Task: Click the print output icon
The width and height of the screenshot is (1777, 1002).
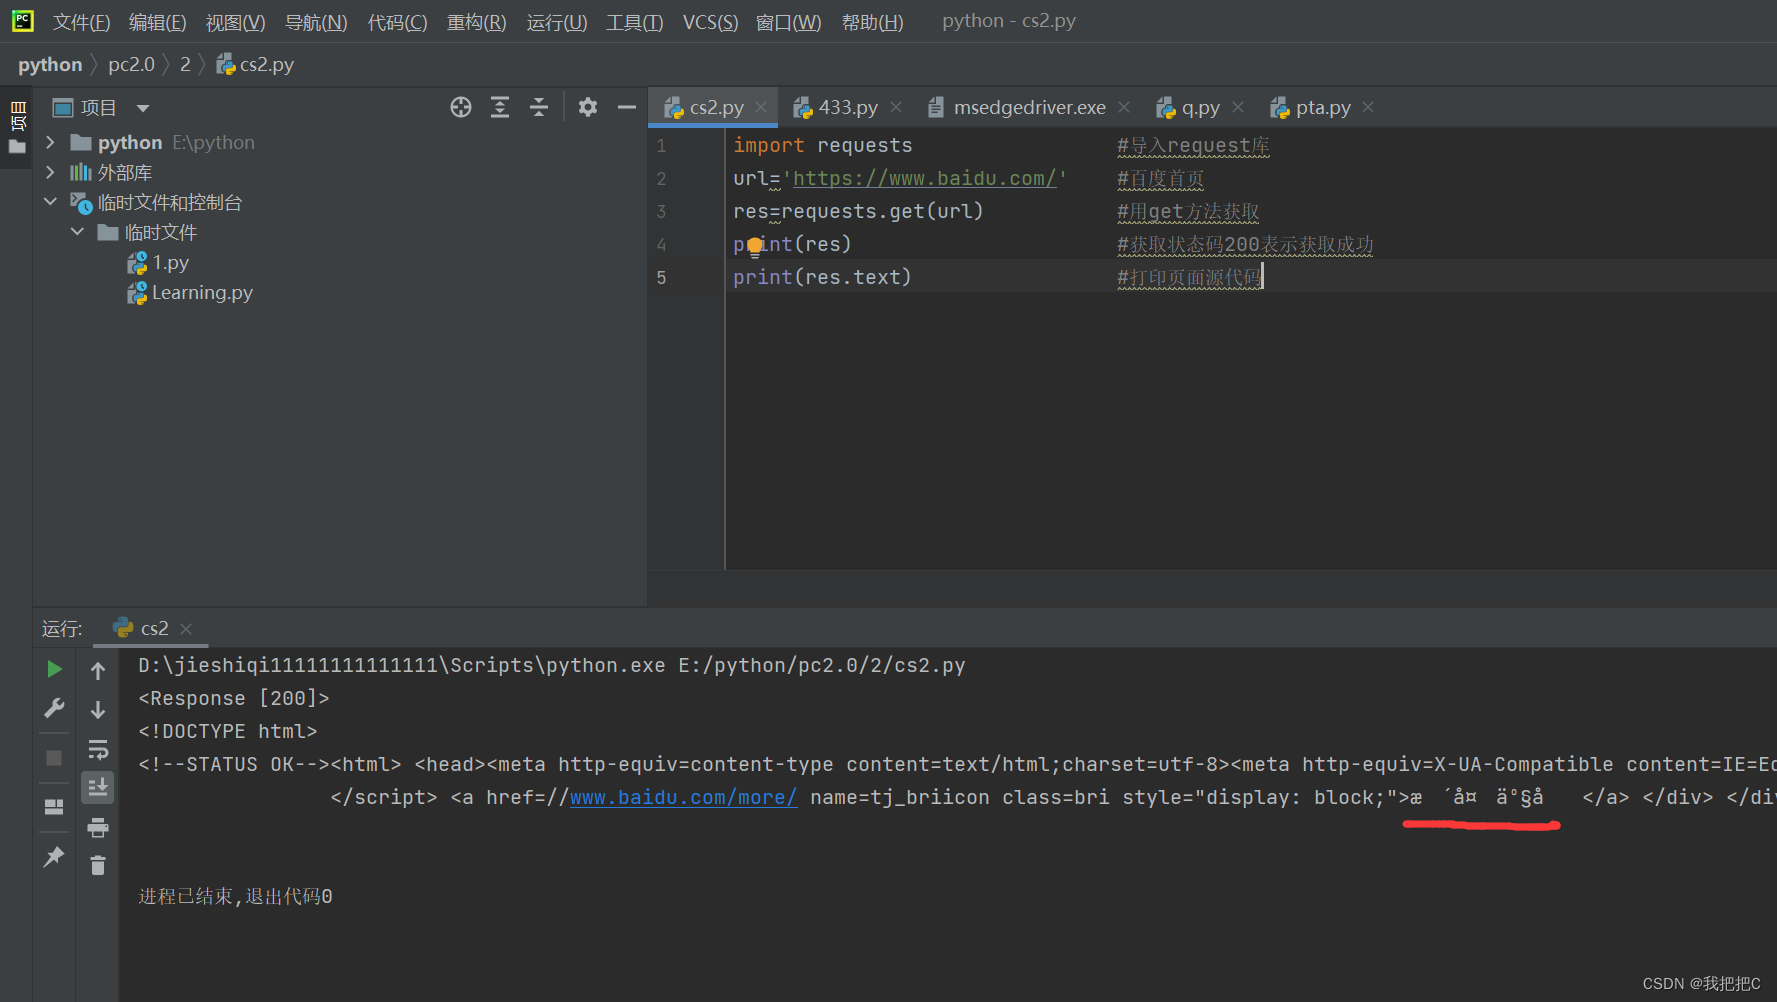Action: click(x=98, y=827)
